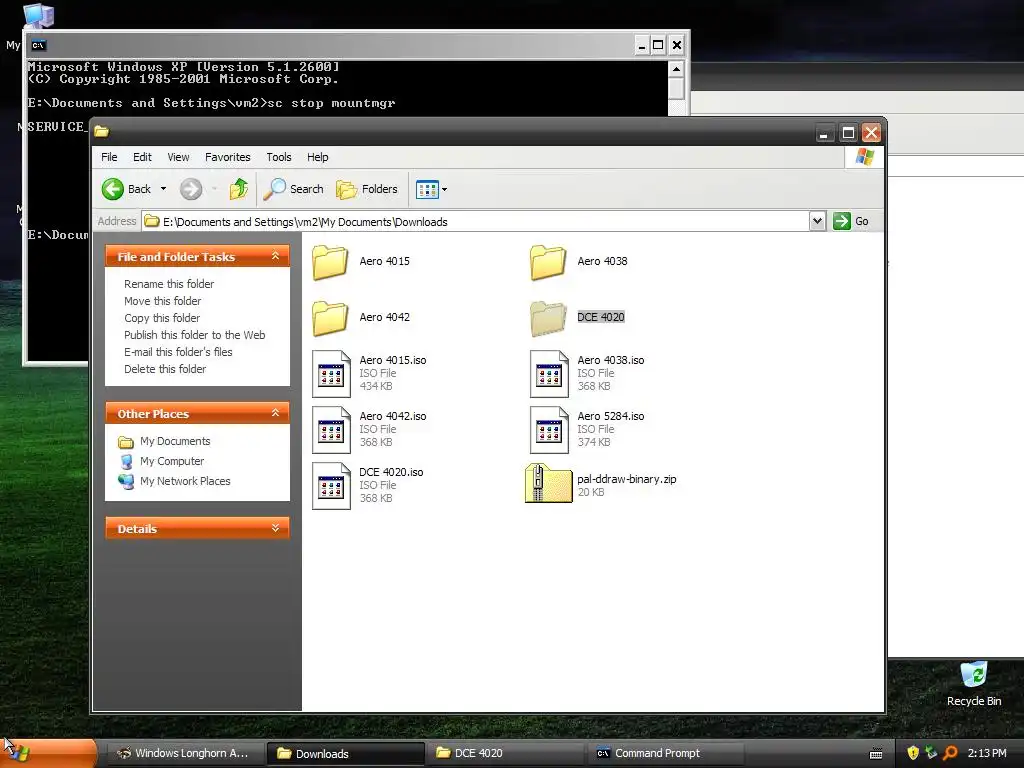Expand the Address bar dropdown list
1024x768 pixels.
(x=817, y=221)
